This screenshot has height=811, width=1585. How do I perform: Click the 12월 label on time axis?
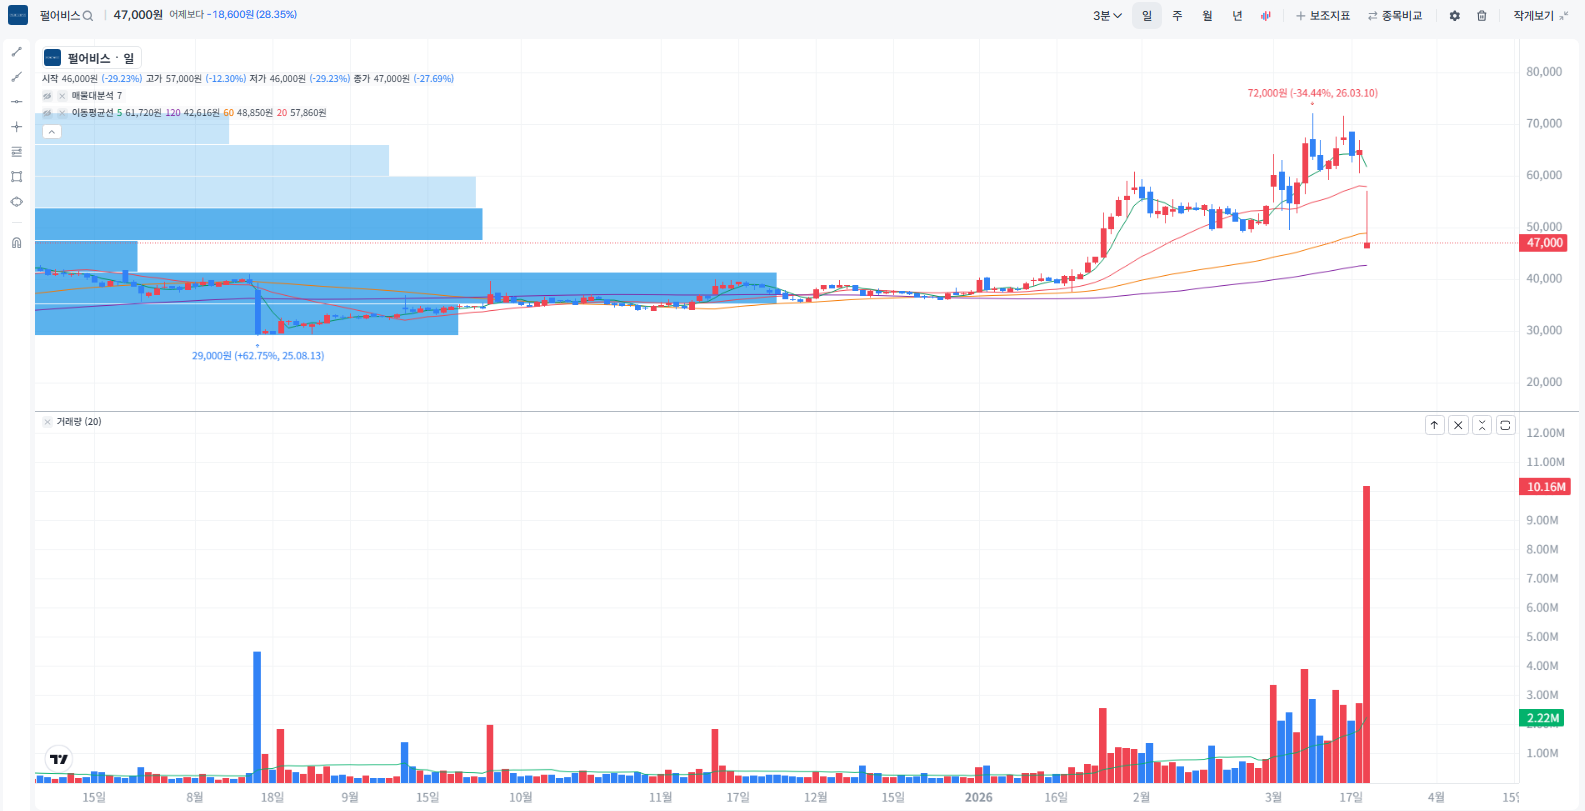[816, 797]
